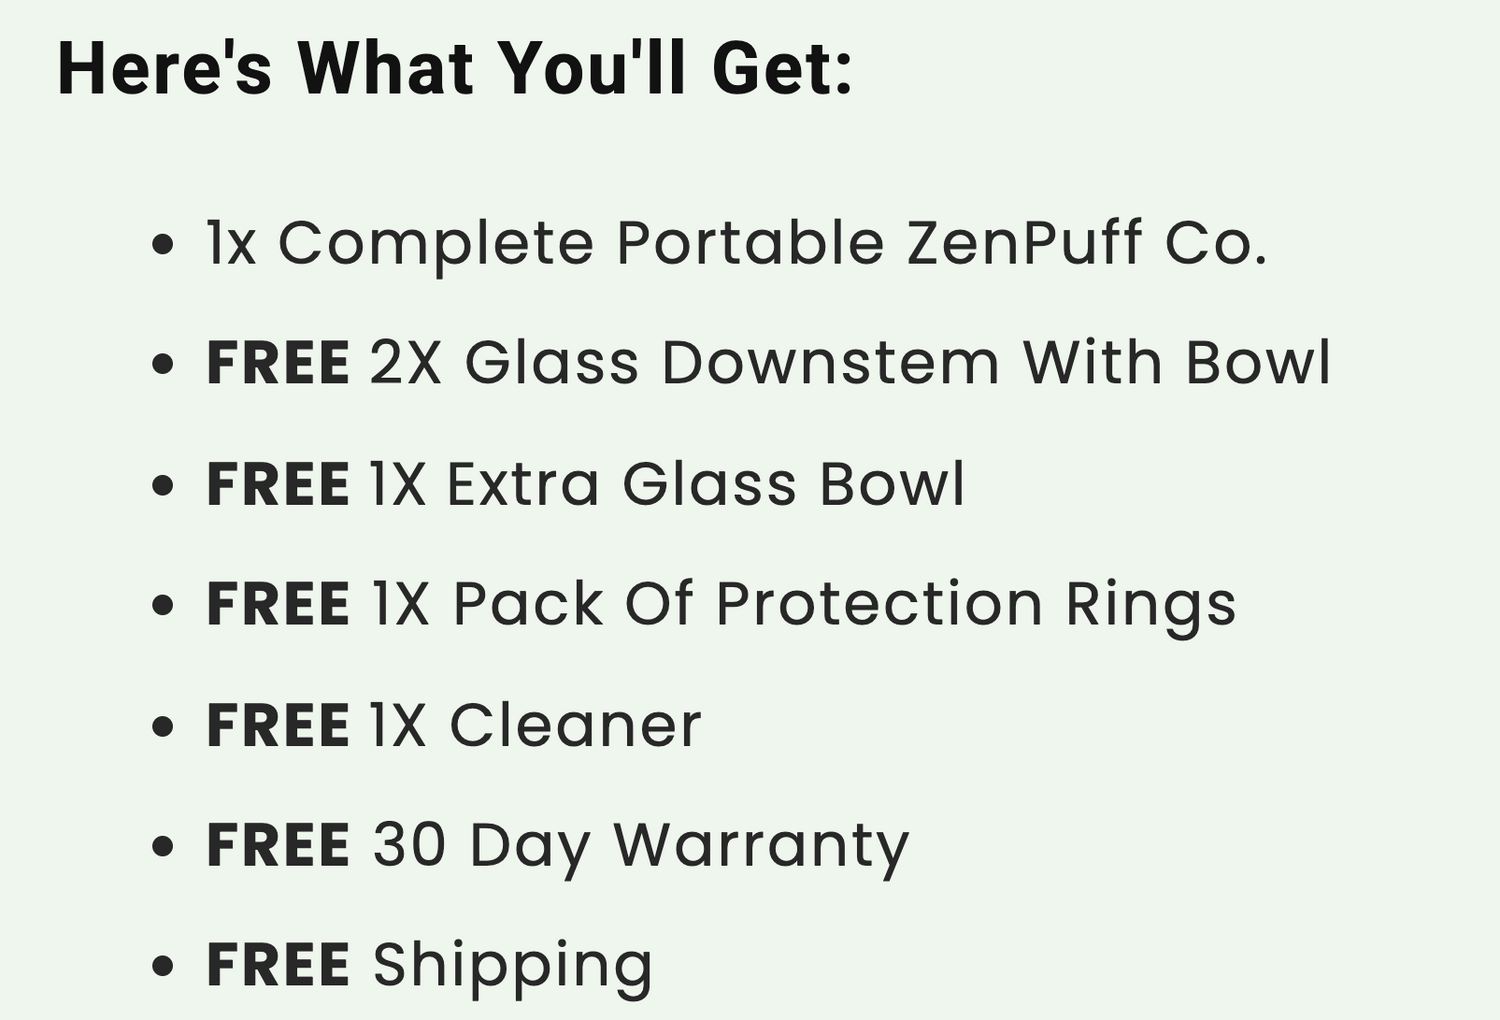Click the "1x Complete Portable ZenPuff Co." text

(x=737, y=243)
